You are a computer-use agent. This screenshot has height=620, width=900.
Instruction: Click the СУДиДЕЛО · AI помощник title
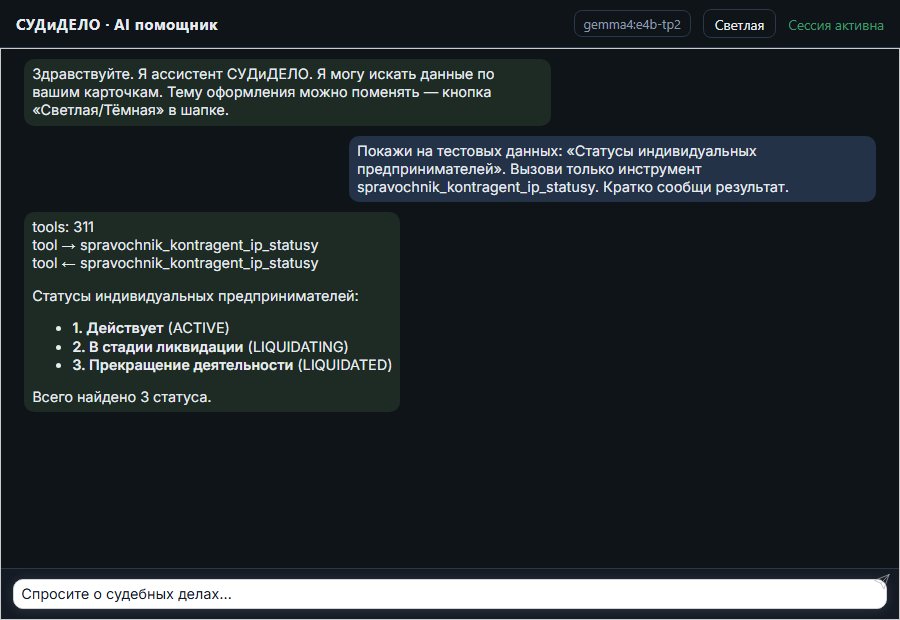point(117,25)
